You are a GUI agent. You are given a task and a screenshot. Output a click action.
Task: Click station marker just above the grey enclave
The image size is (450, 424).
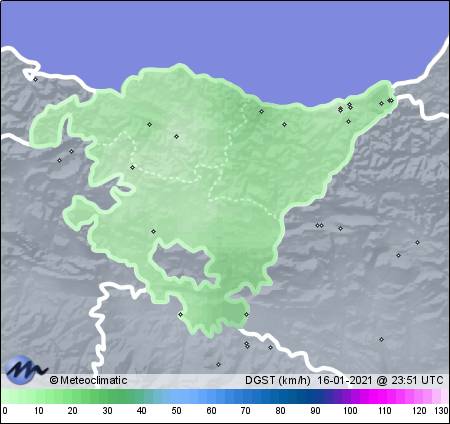153,231
